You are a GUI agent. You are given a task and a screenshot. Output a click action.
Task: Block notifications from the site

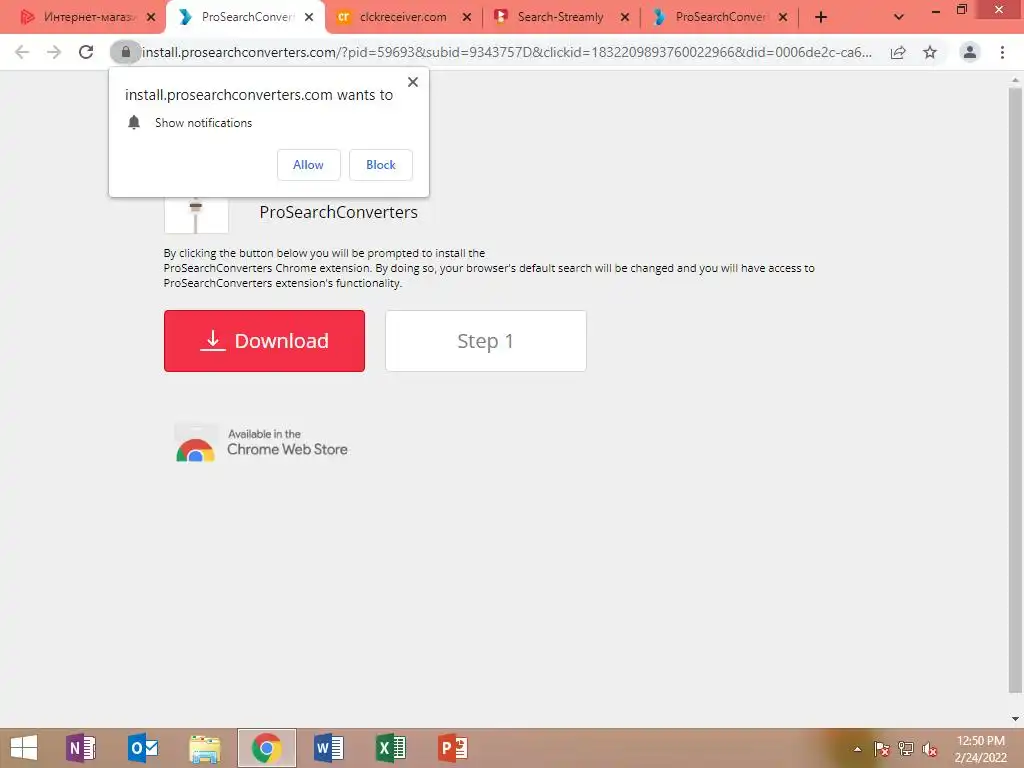[x=381, y=165]
